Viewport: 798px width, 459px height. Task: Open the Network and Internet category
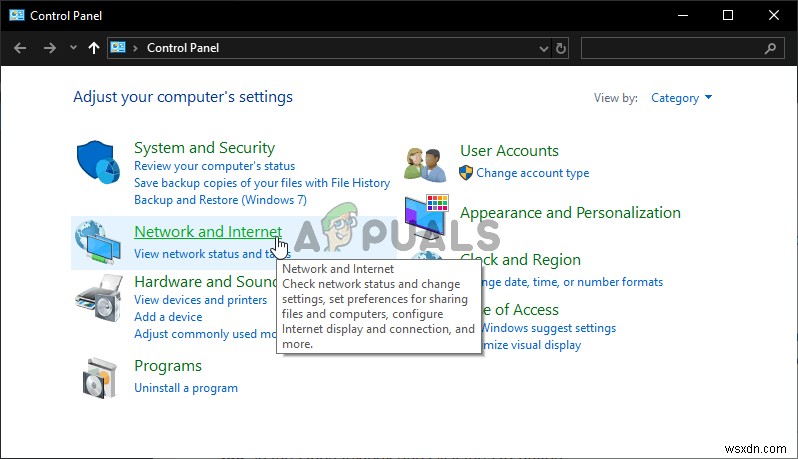[x=208, y=232]
